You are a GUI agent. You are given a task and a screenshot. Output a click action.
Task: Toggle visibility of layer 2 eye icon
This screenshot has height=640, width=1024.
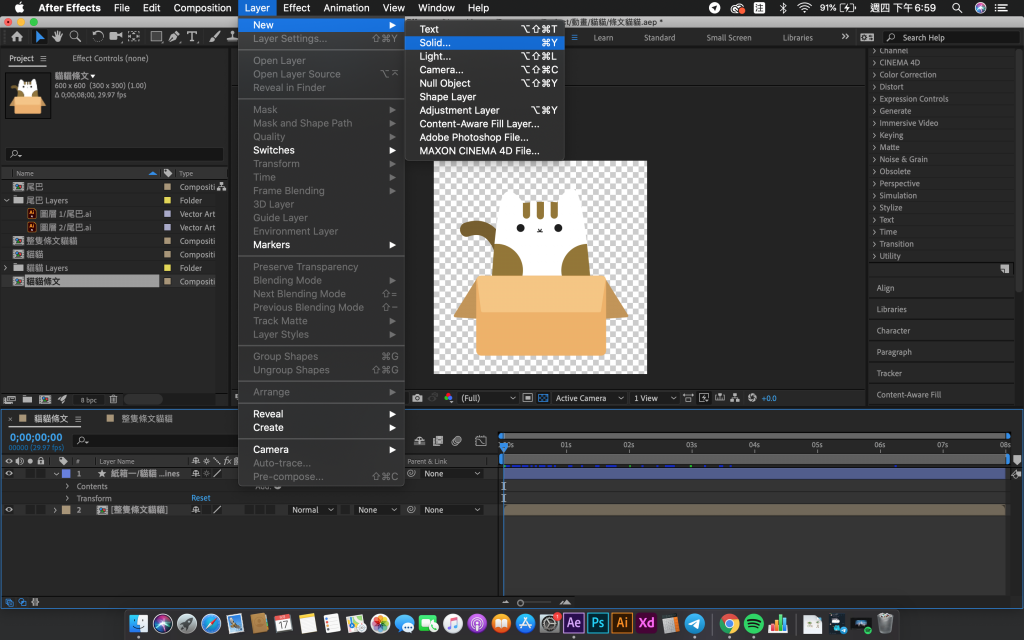pyautogui.click(x=9, y=510)
